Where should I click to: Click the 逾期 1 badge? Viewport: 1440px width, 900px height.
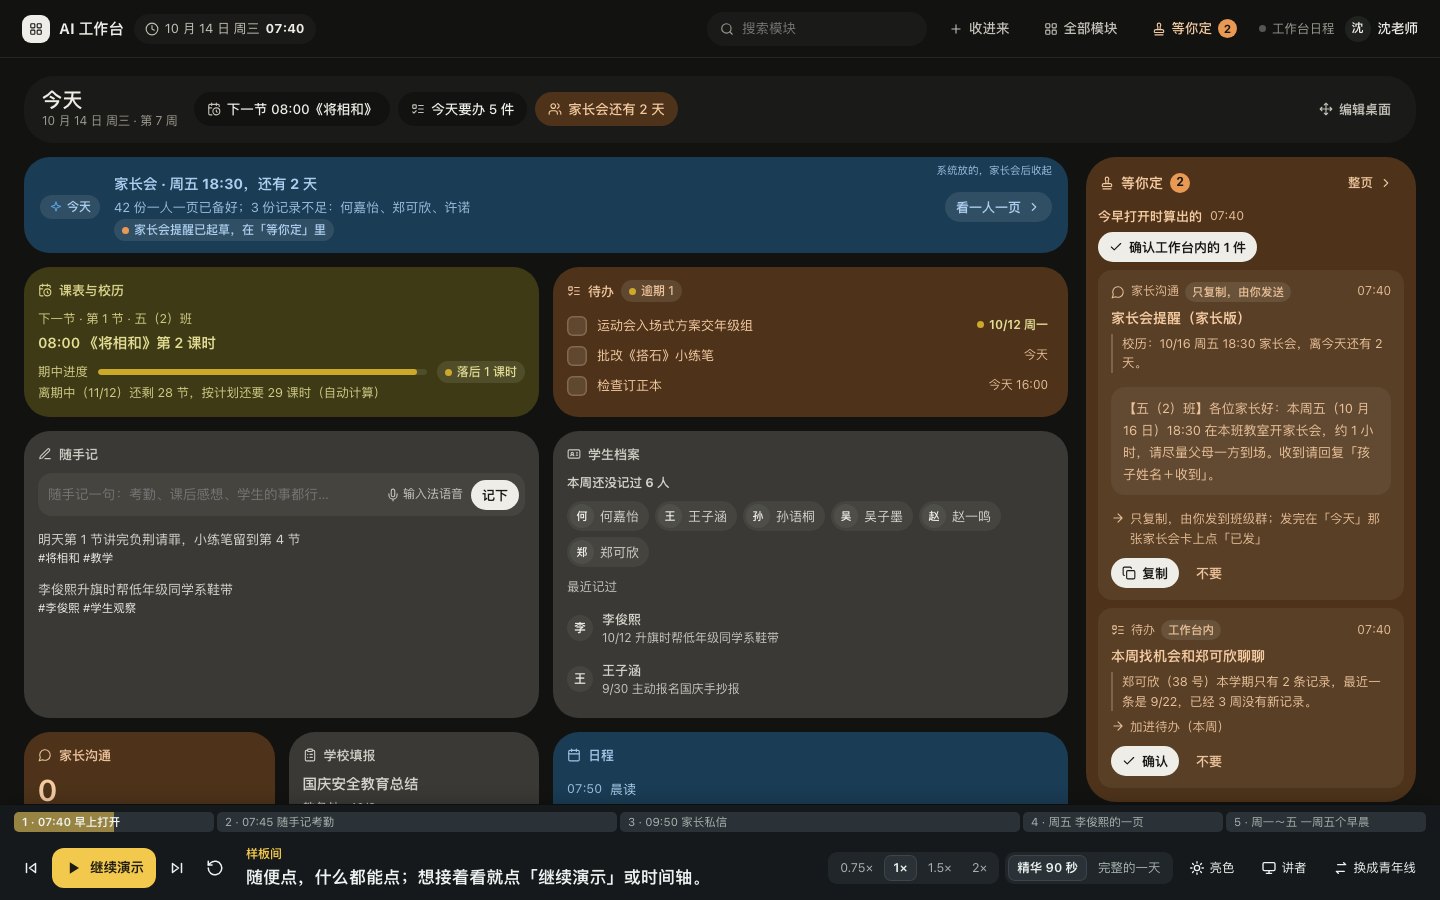(x=651, y=291)
